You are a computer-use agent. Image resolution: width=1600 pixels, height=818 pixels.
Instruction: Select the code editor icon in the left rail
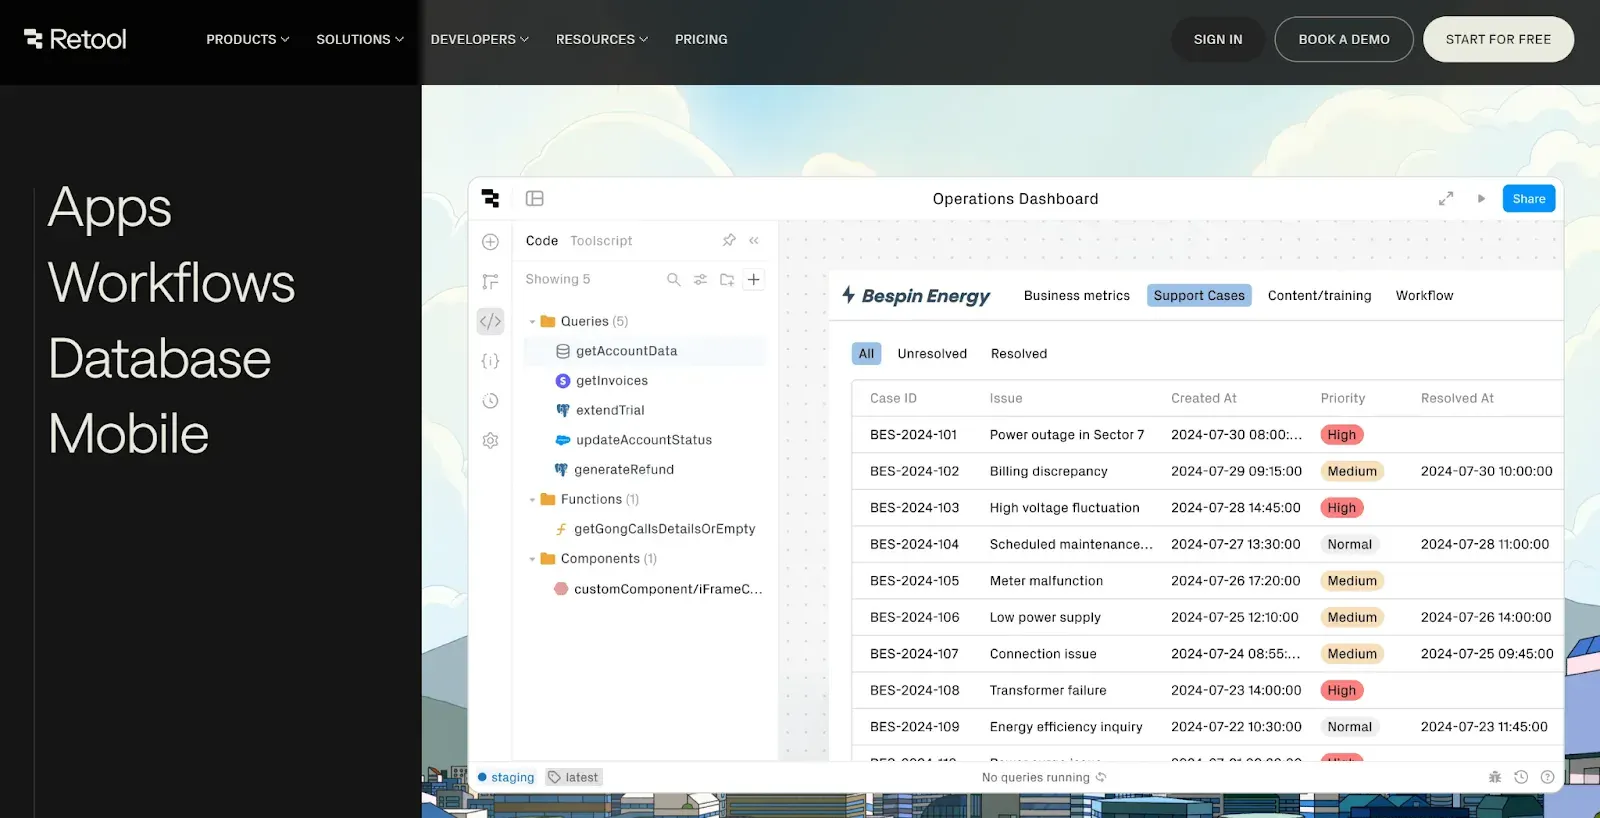pos(490,321)
